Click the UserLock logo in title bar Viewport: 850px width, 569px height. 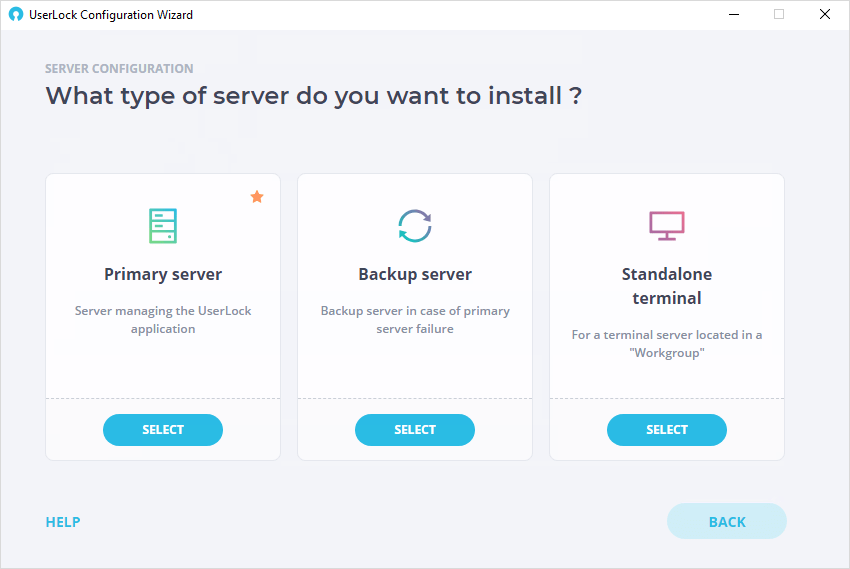pos(16,15)
